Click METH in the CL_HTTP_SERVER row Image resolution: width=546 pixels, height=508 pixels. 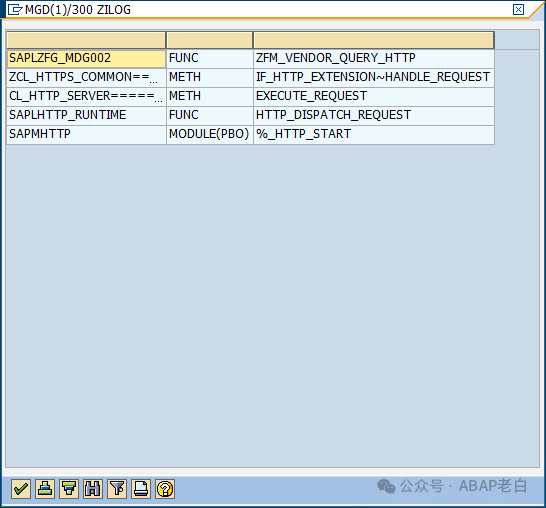tap(210, 96)
